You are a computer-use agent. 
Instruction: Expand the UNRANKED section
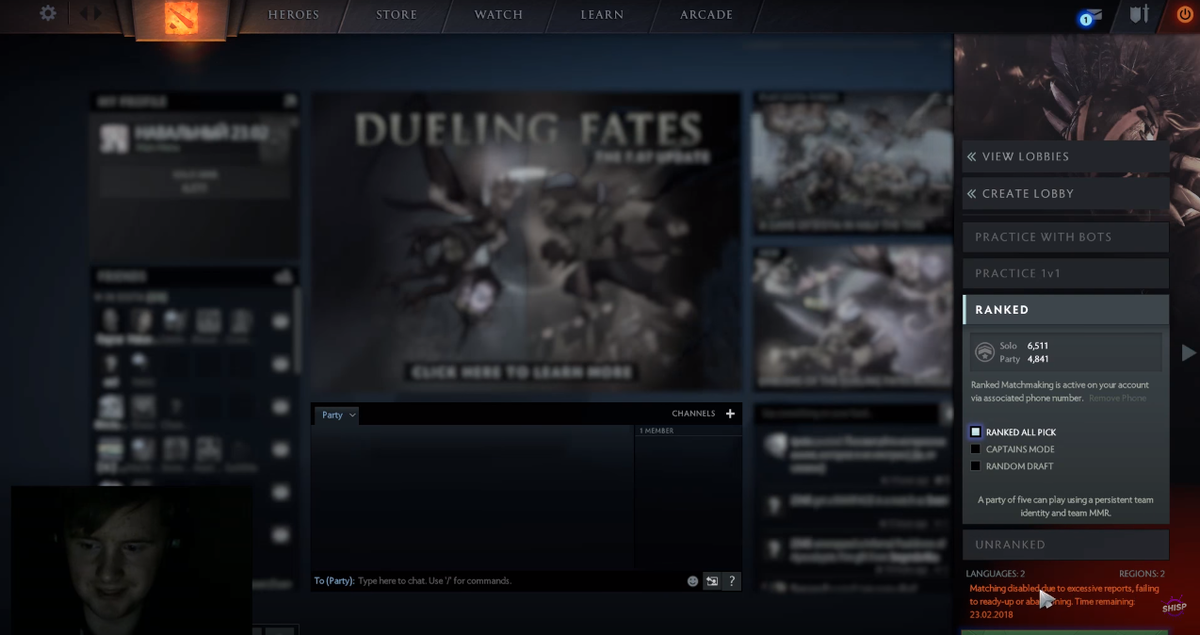pyautogui.click(x=1065, y=545)
